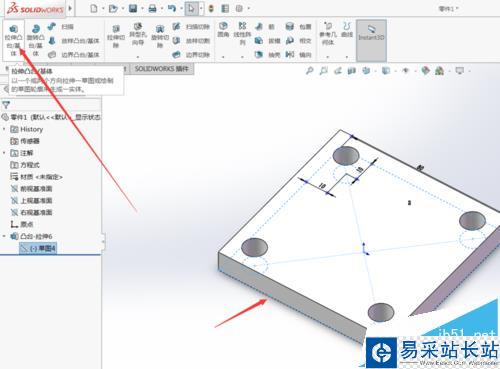Open the Options settings icon

239,8
